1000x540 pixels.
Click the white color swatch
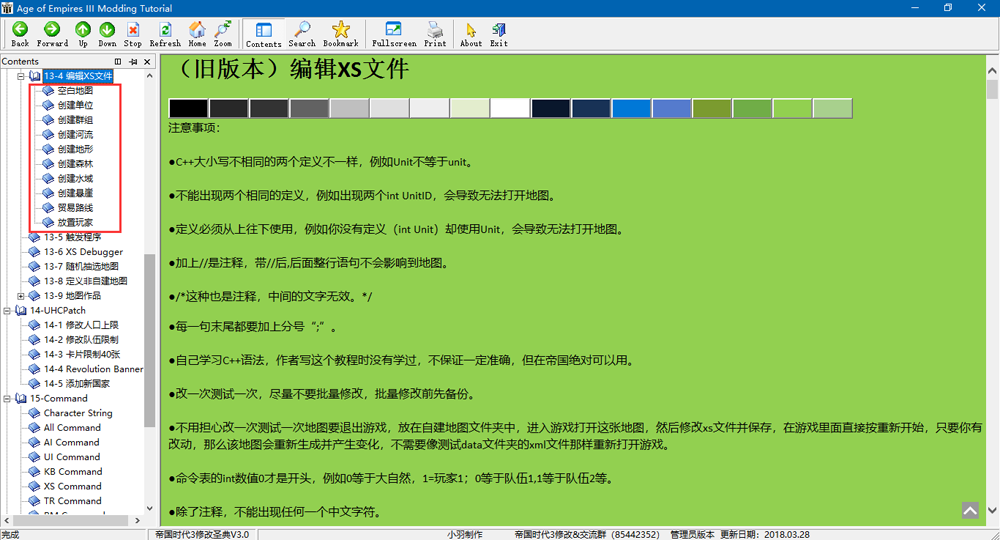510,108
